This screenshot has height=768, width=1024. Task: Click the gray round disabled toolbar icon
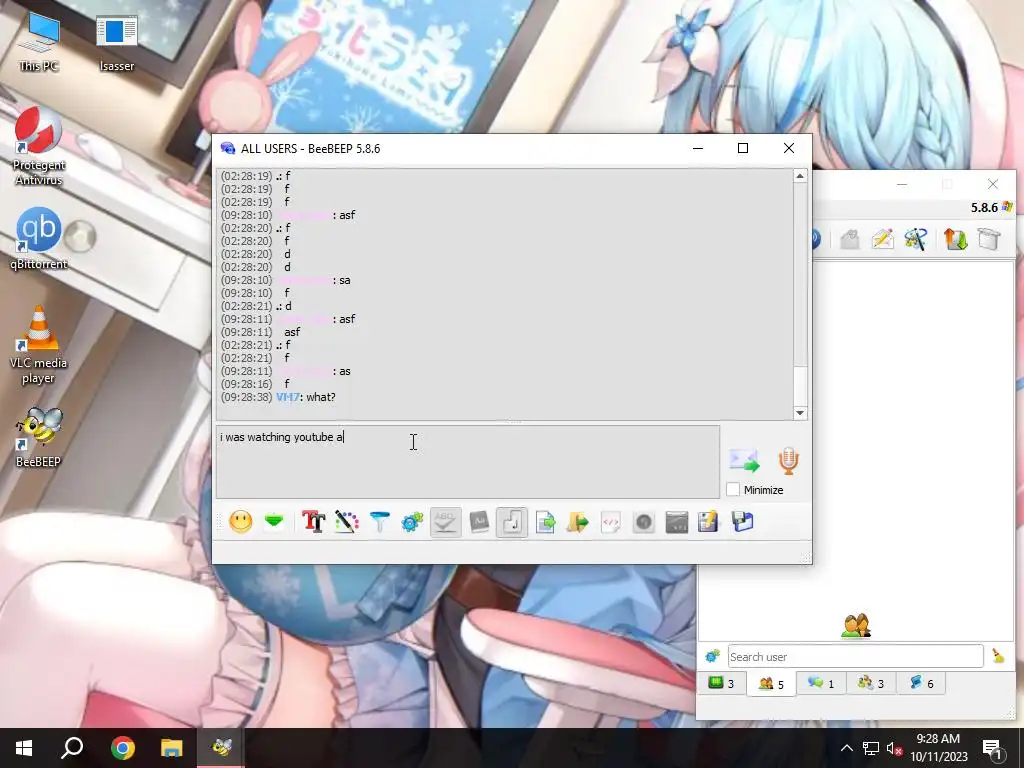tap(644, 522)
